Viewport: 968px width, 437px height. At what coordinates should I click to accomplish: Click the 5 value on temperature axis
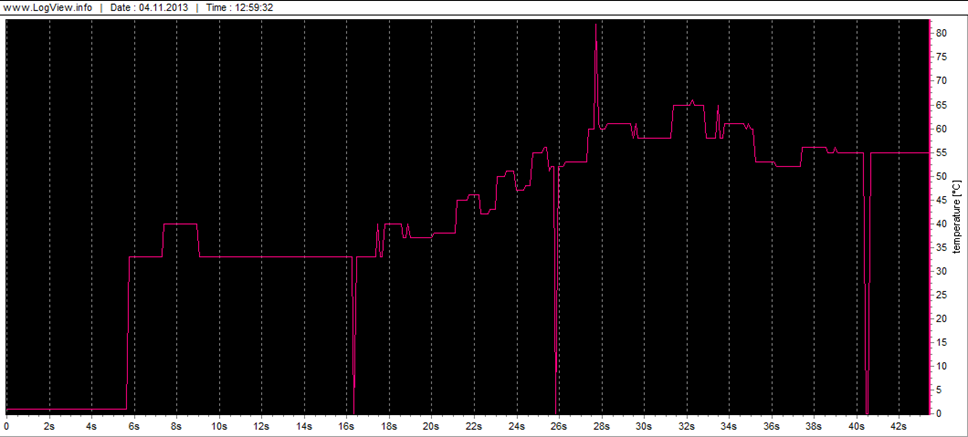coord(938,390)
